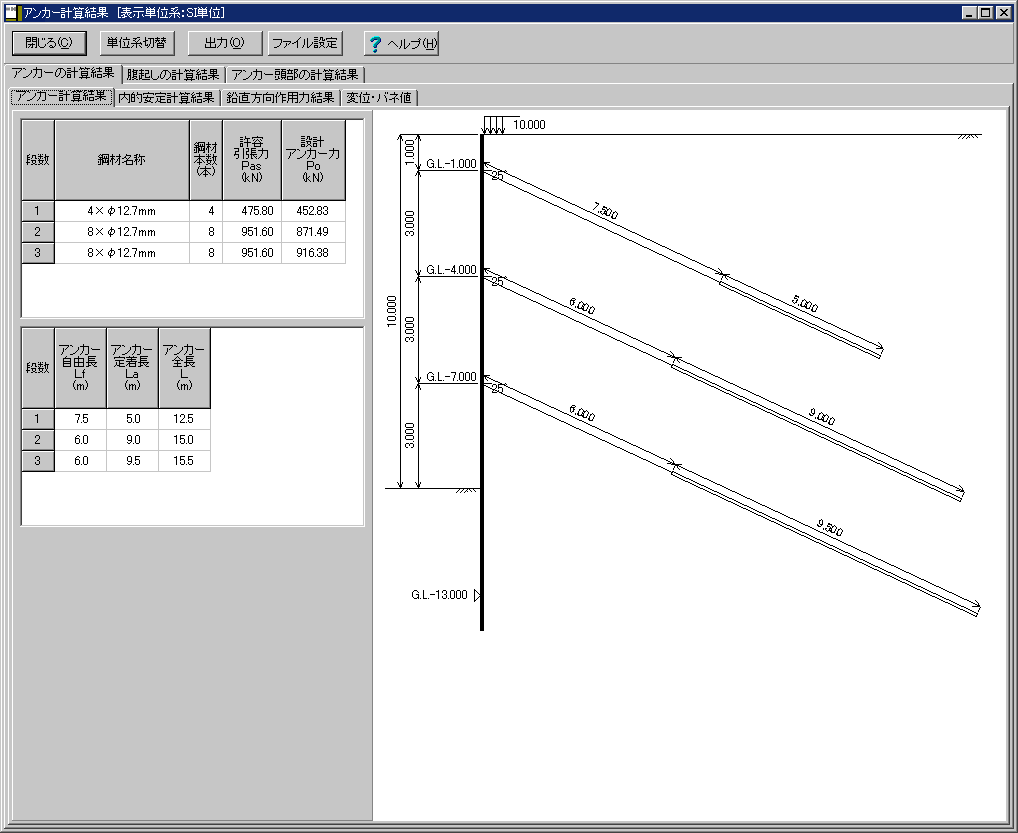
Task: Open ファイル設定 file settings
Action: coord(305,43)
